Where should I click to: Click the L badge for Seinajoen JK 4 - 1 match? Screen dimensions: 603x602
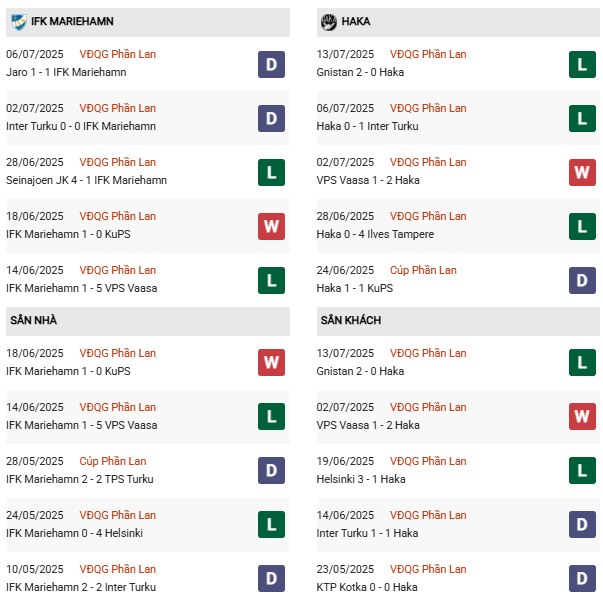(x=270, y=172)
